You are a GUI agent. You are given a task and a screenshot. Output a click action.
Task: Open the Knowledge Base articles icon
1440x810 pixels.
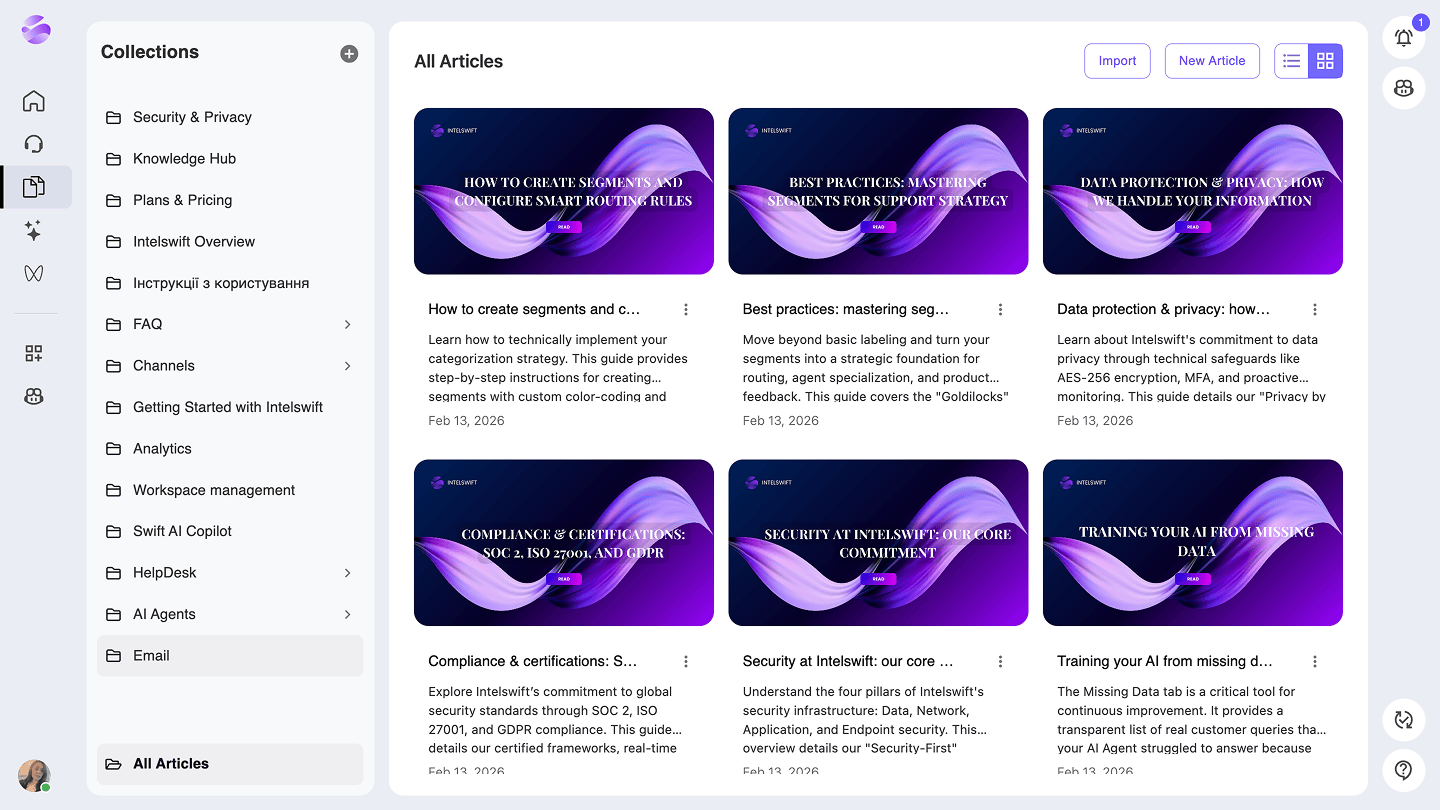33,187
